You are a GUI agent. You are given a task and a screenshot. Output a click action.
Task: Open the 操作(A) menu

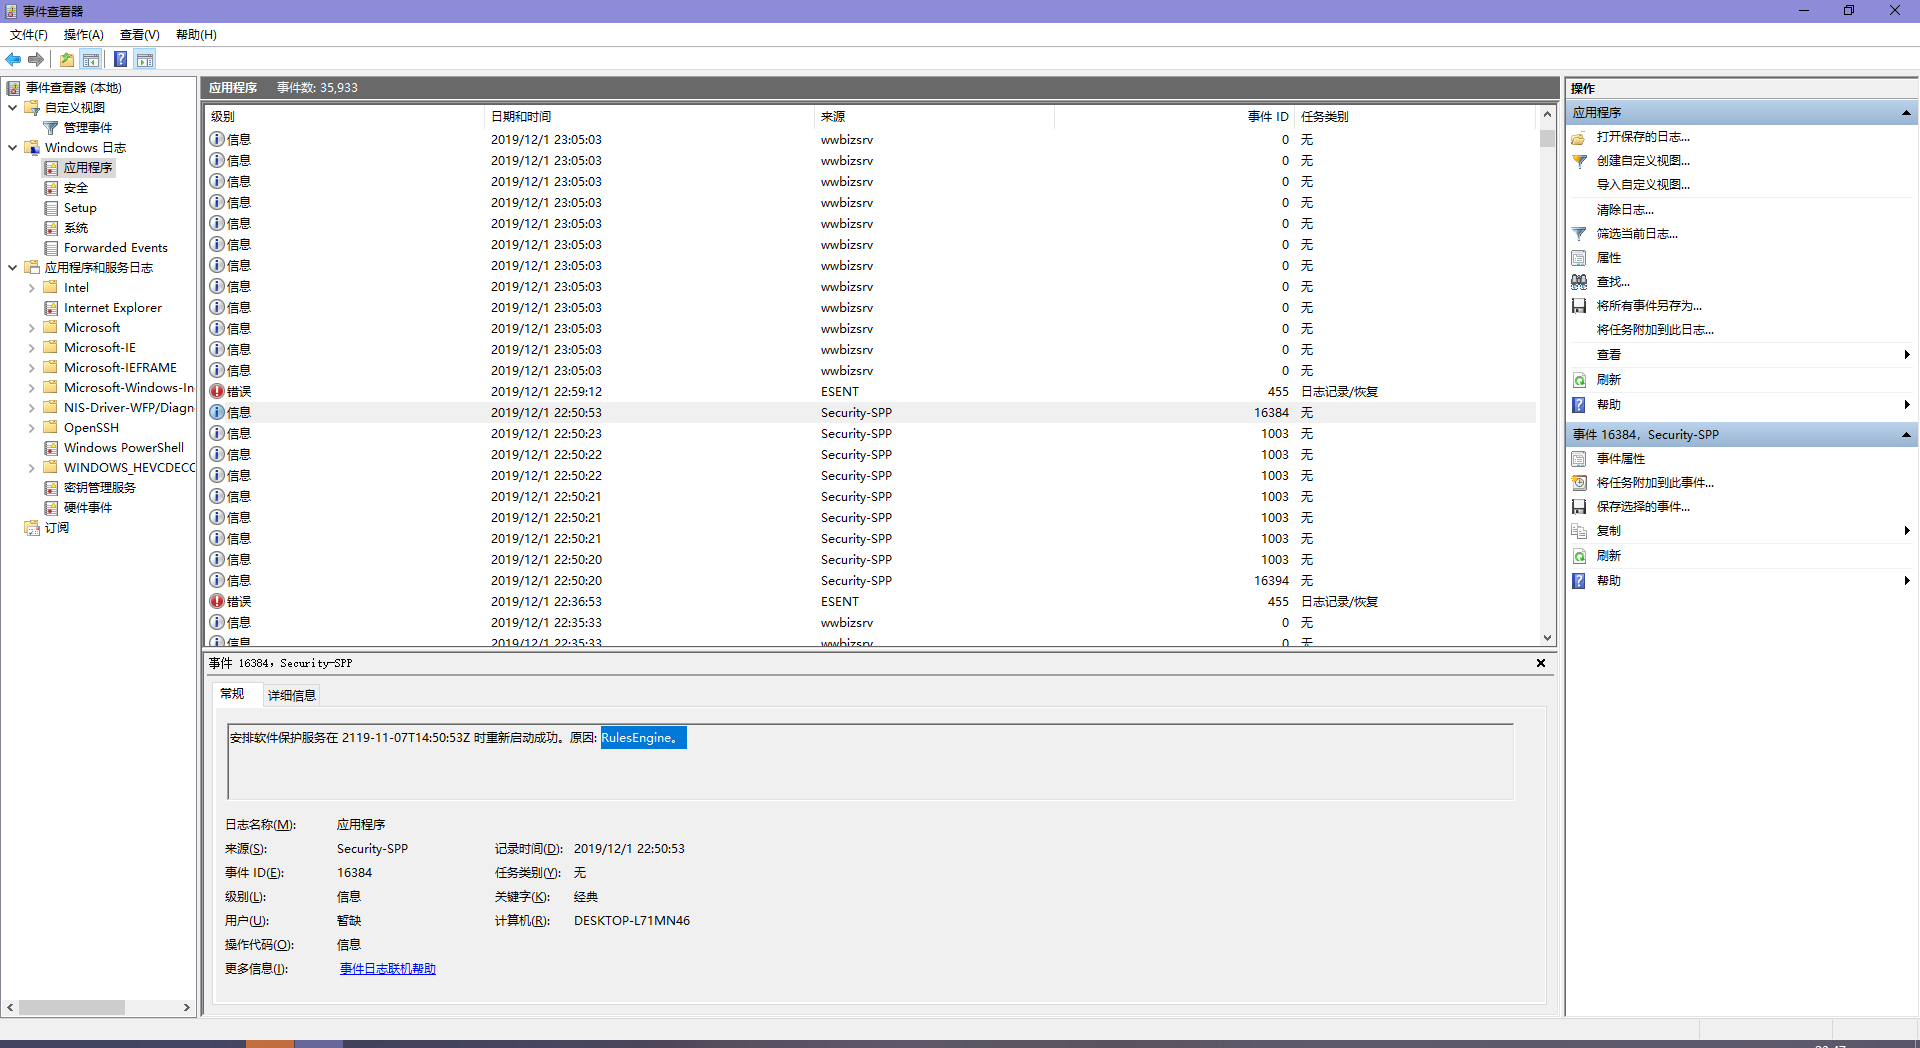click(84, 35)
